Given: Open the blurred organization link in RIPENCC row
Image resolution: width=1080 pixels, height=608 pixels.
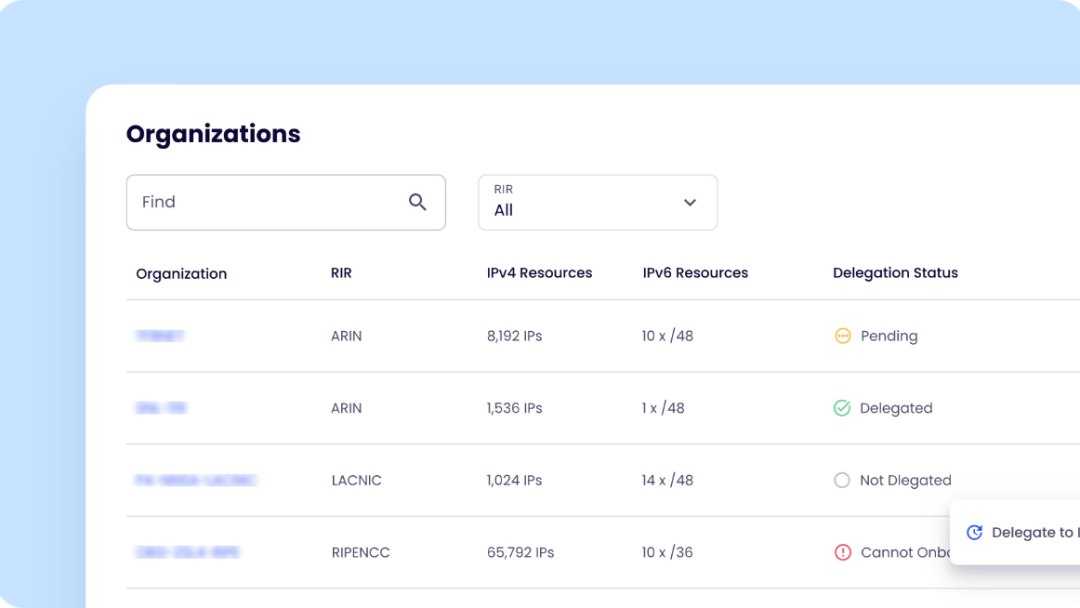Looking at the screenshot, I should pyautogui.click(x=187, y=552).
